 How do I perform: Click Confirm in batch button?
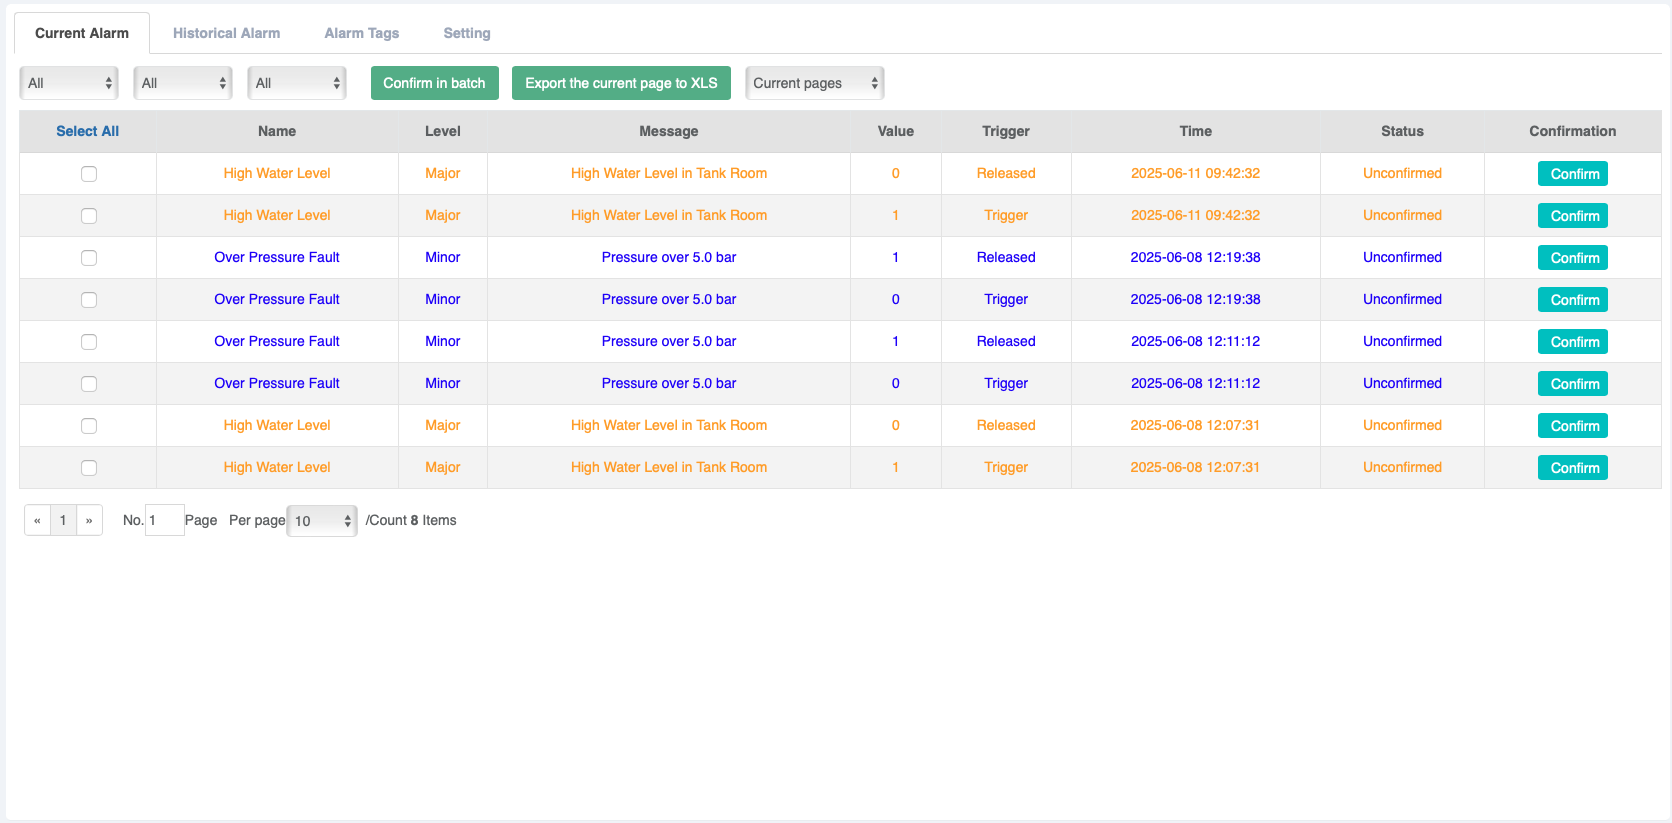click(x=434, y=83)
